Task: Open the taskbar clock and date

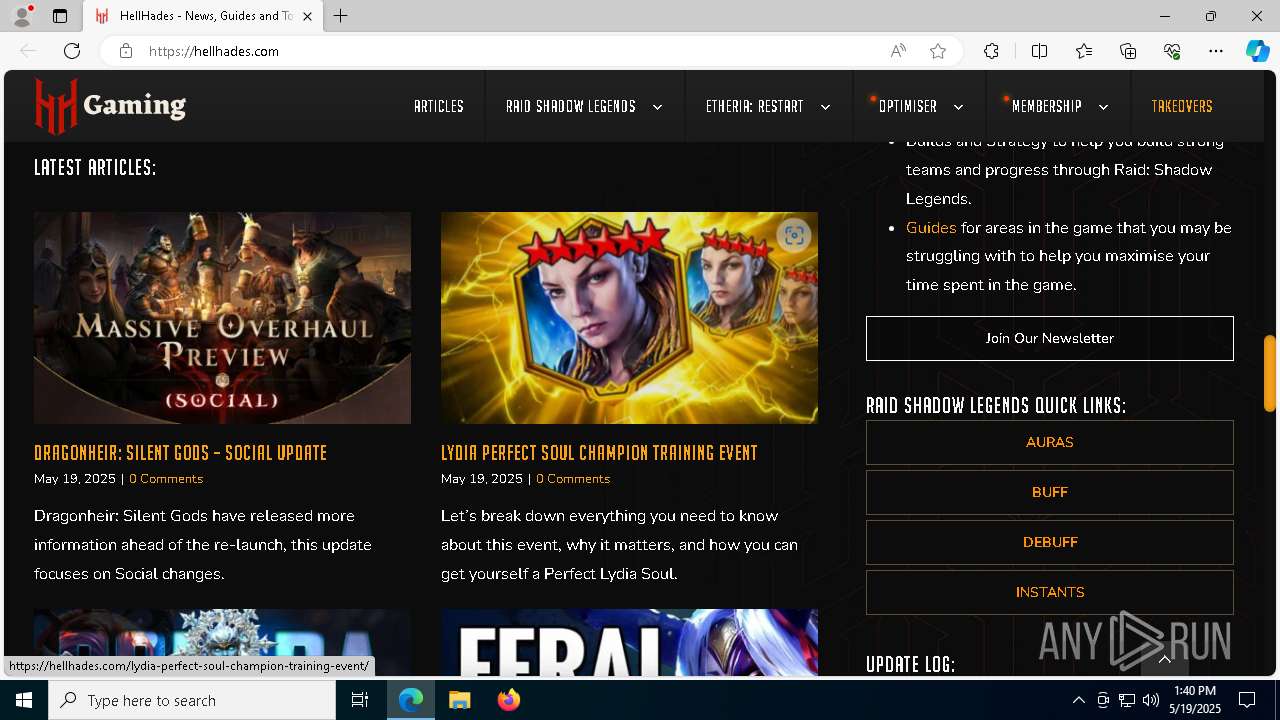Action: pos(1194,700)
